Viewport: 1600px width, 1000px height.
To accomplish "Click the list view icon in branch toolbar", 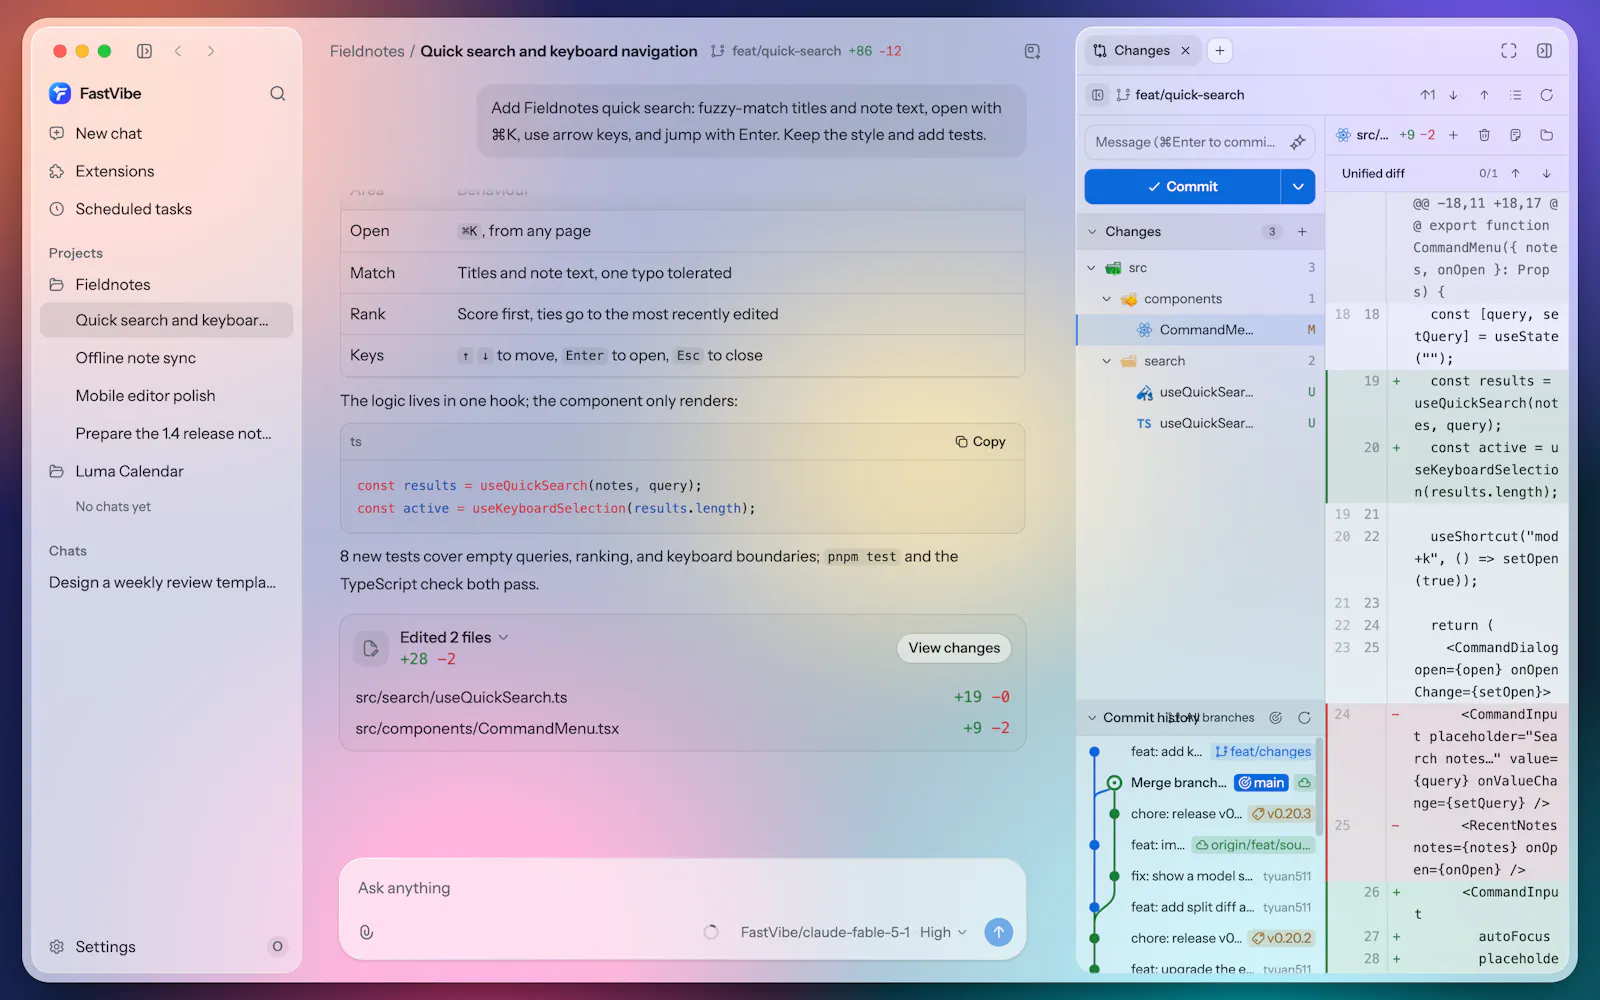I will pos(1516,95).
